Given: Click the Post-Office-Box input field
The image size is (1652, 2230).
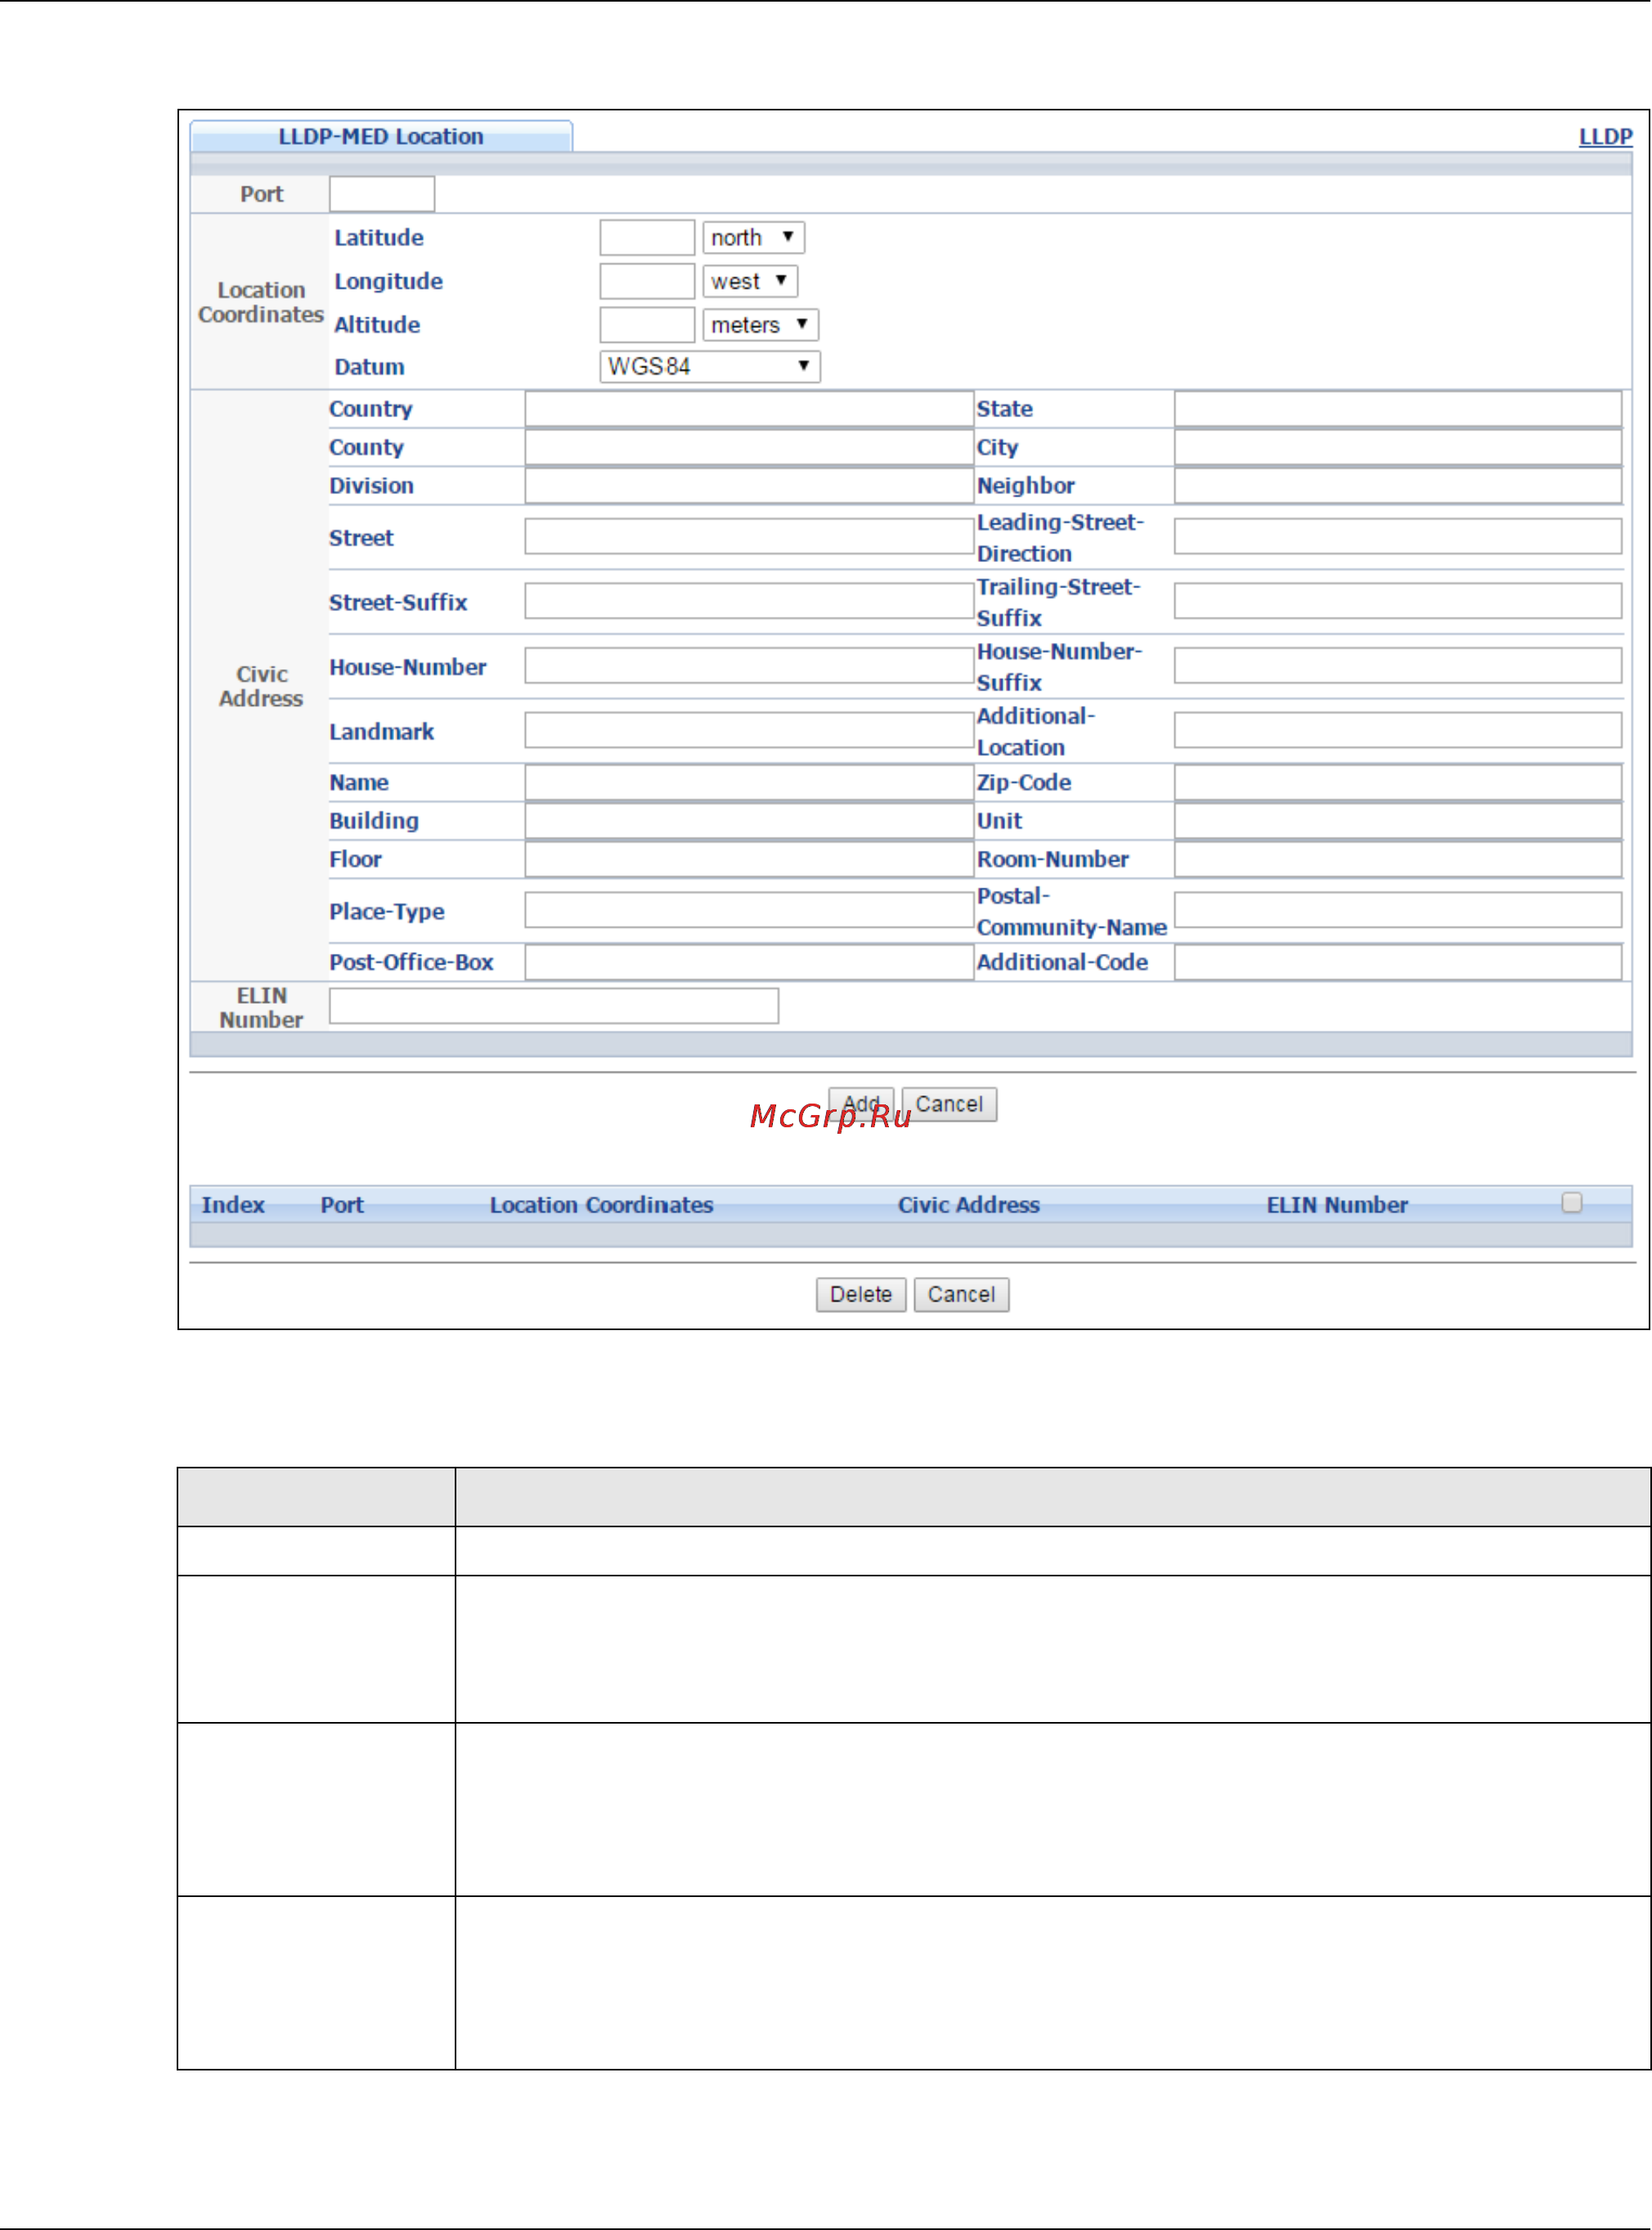Looking at the screenshot, I should coord(749,963).
